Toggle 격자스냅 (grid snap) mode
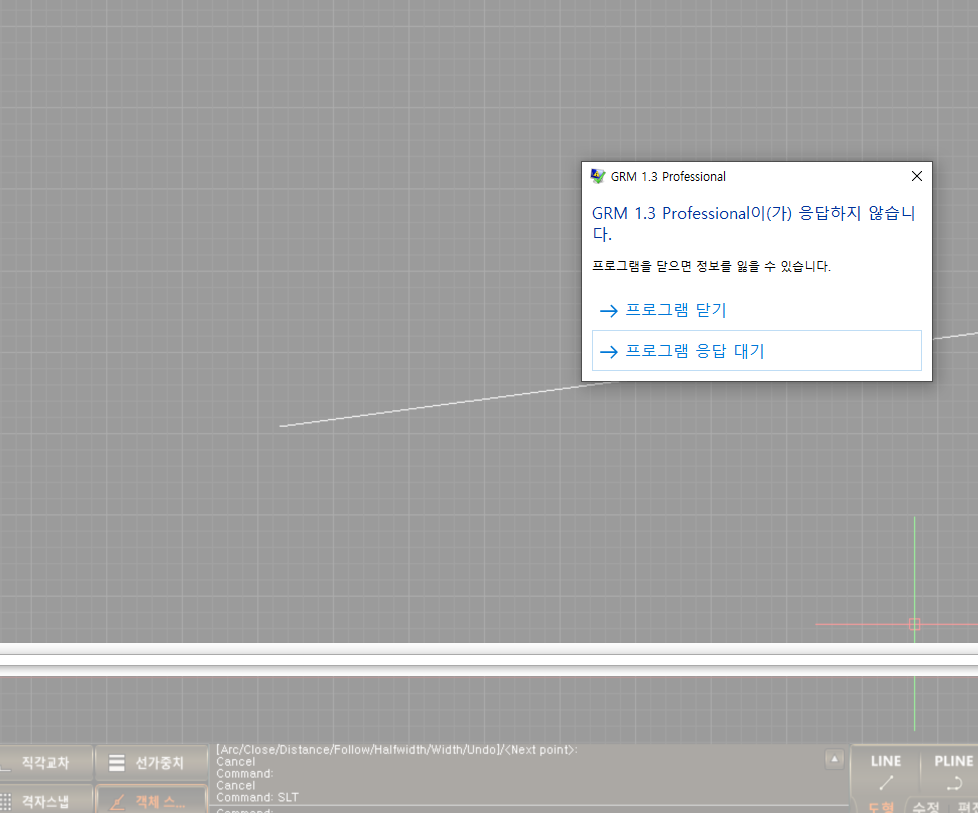 [46, 801]
